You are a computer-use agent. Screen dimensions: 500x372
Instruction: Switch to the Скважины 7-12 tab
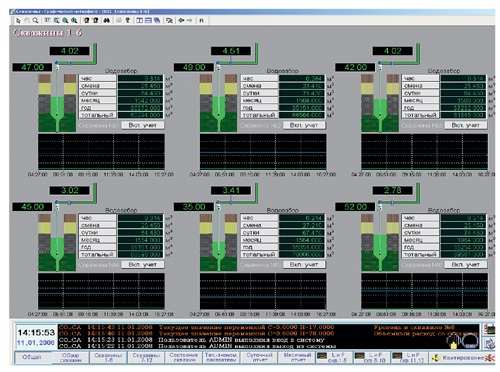(147, 358)
